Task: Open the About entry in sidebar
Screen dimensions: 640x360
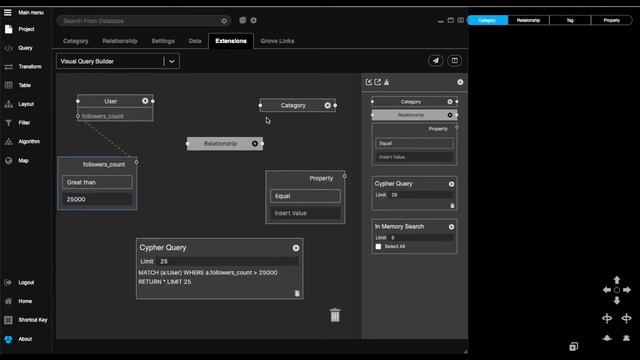Action: (18, 339)
